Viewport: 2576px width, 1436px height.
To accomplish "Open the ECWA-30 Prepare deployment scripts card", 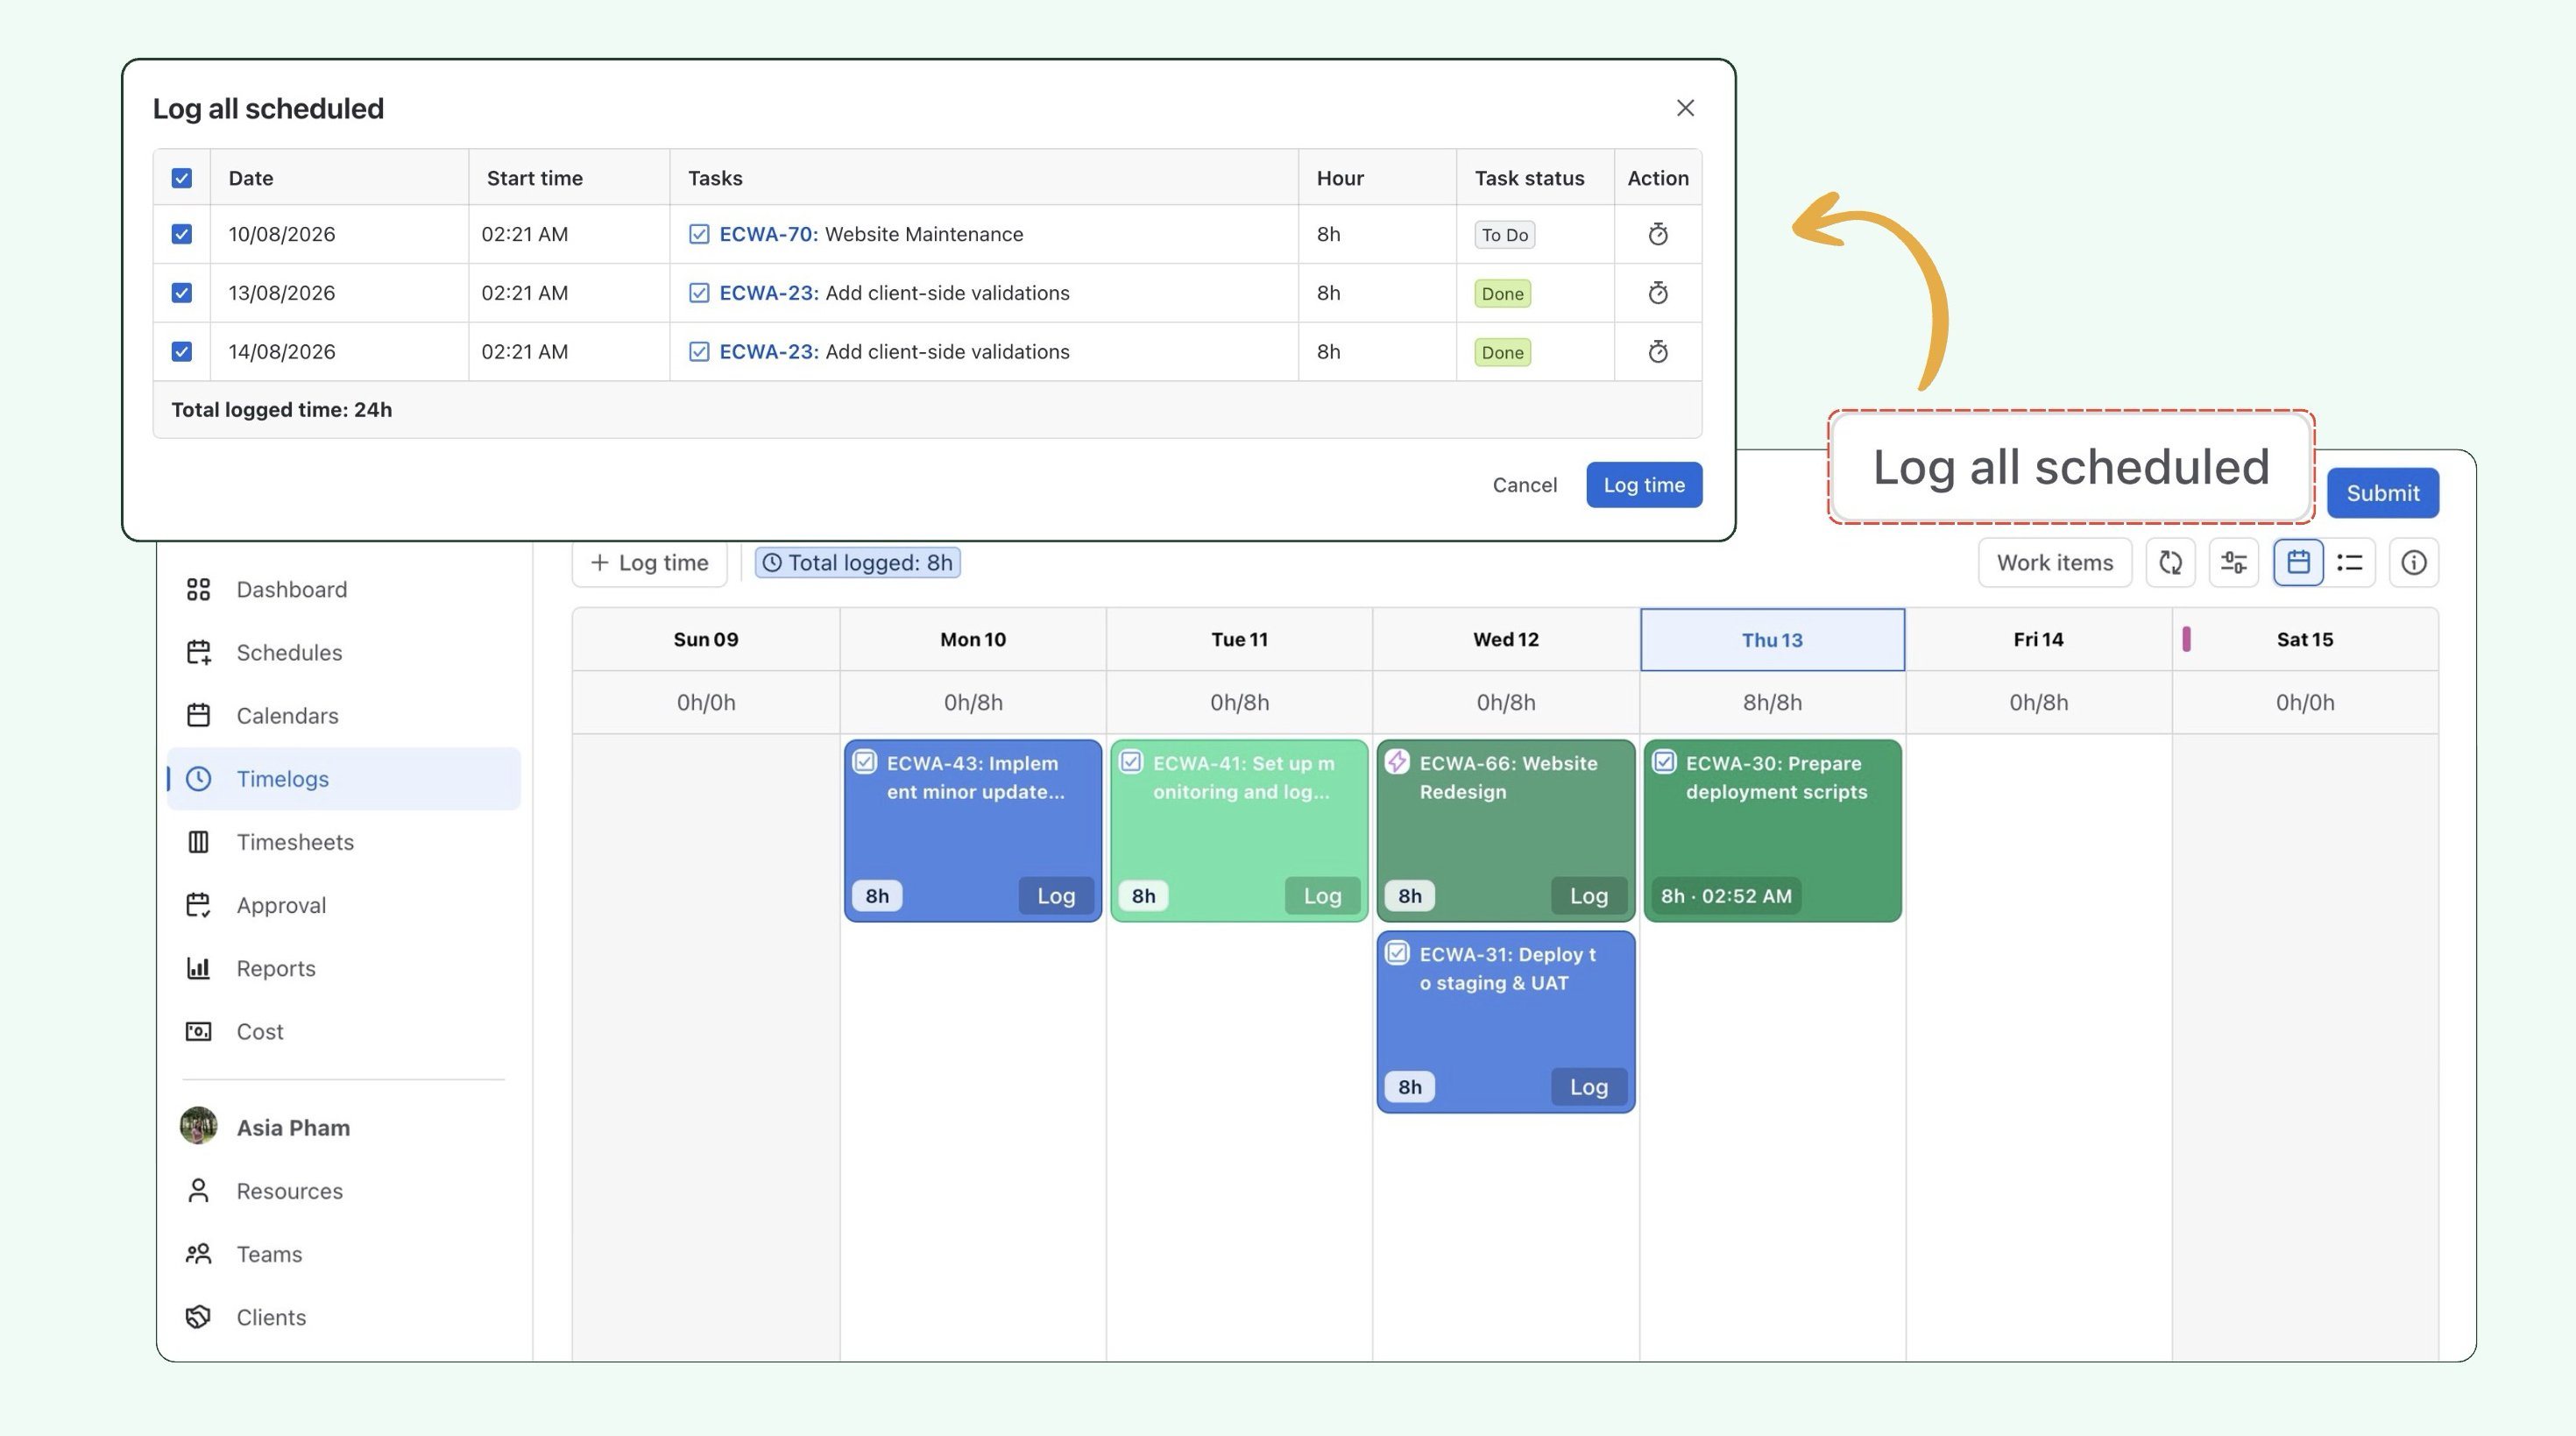I will coord(1772,830).
